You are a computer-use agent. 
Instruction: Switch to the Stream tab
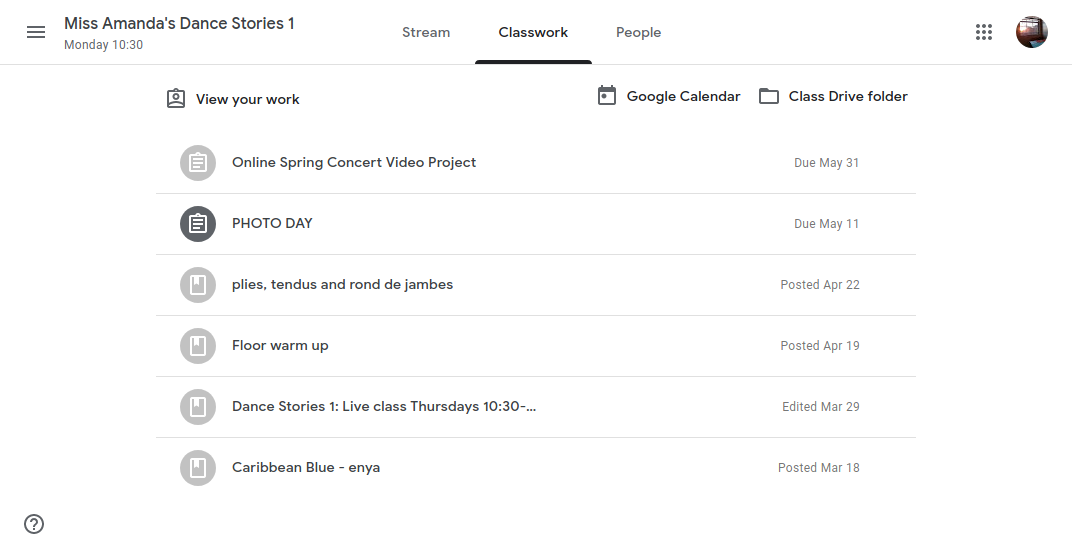point(426,32)
